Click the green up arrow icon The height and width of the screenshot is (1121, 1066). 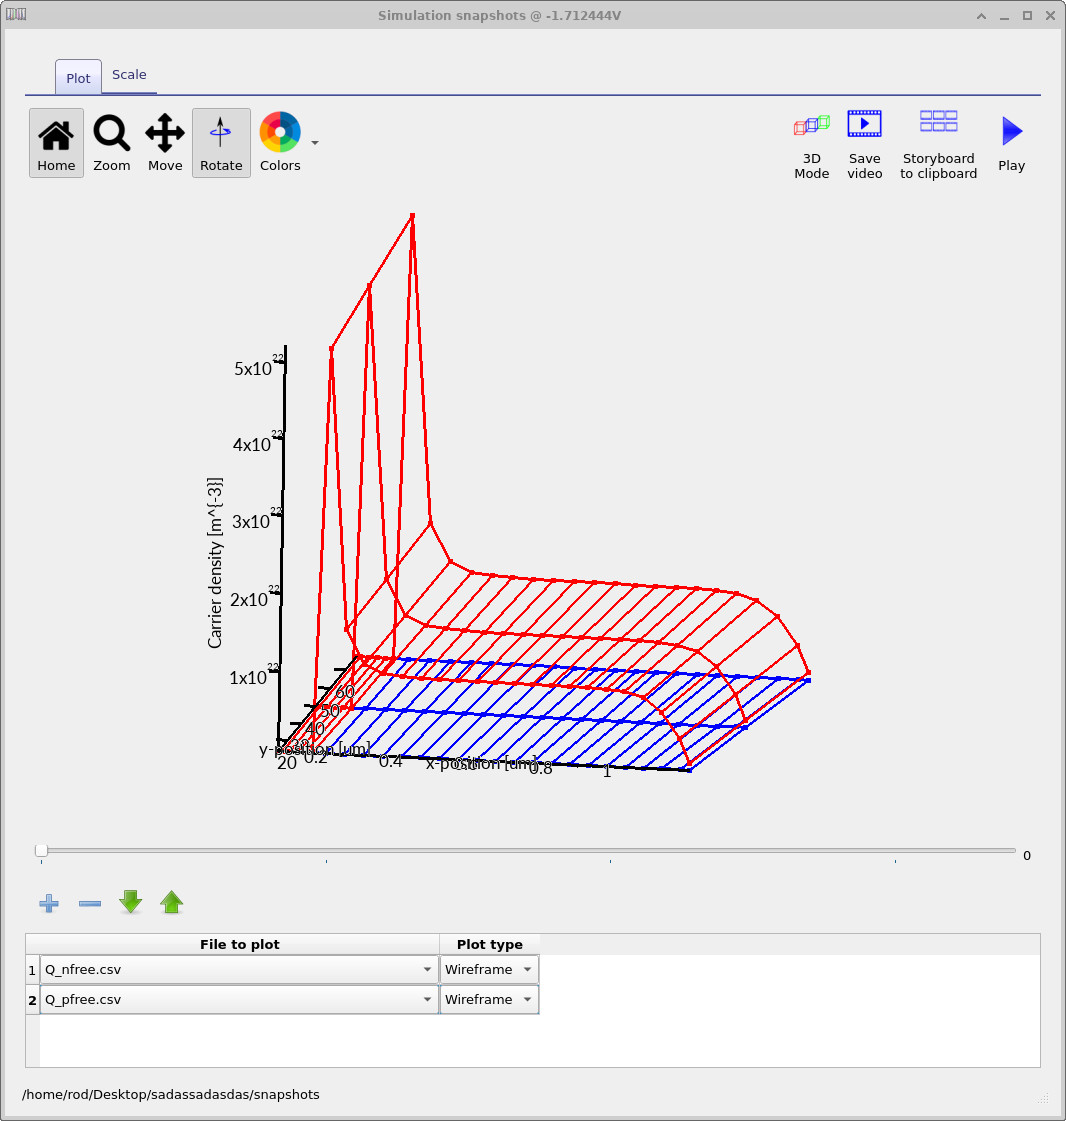(171, 903)
